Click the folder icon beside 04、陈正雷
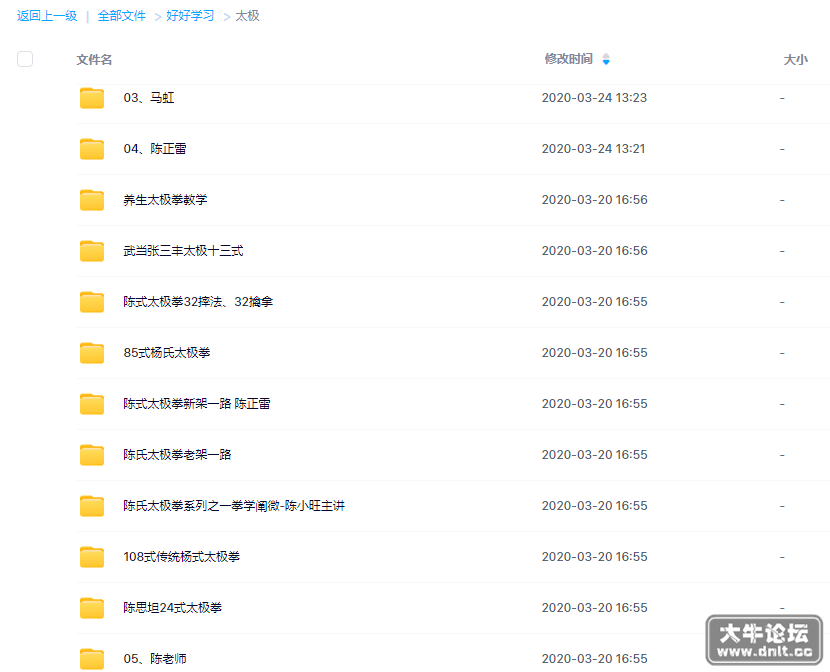 [92, 149]
